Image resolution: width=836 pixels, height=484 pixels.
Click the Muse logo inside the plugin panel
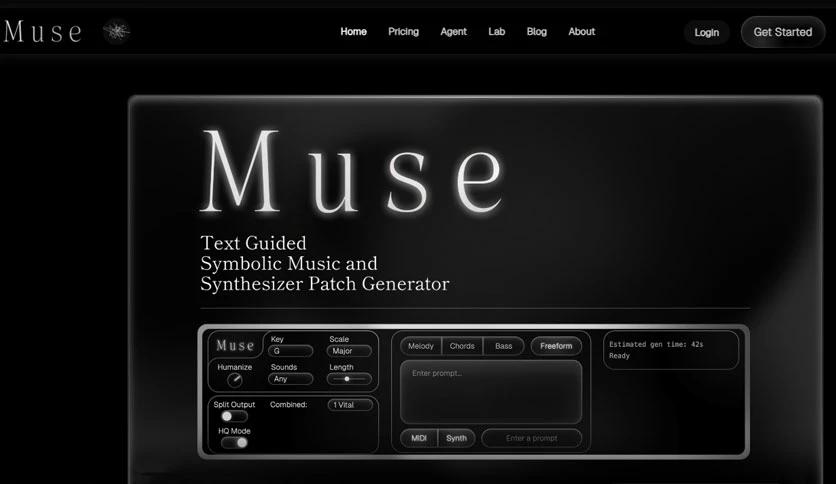tap(235, 345)
